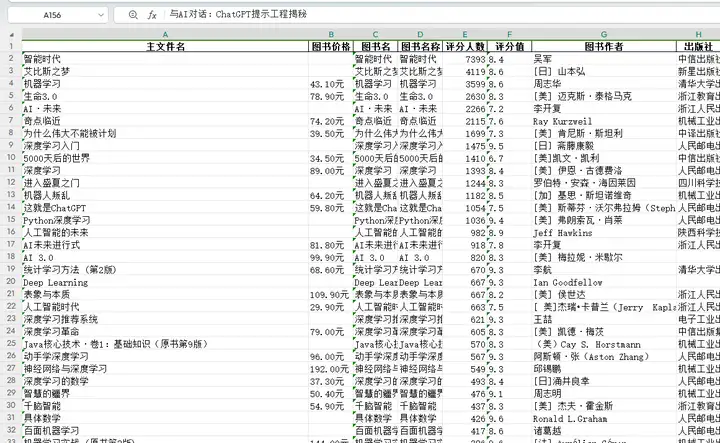Select cell 统计学习方法（第2版）in column A
This screenshot has height=443, width=720.
point(165,270)
